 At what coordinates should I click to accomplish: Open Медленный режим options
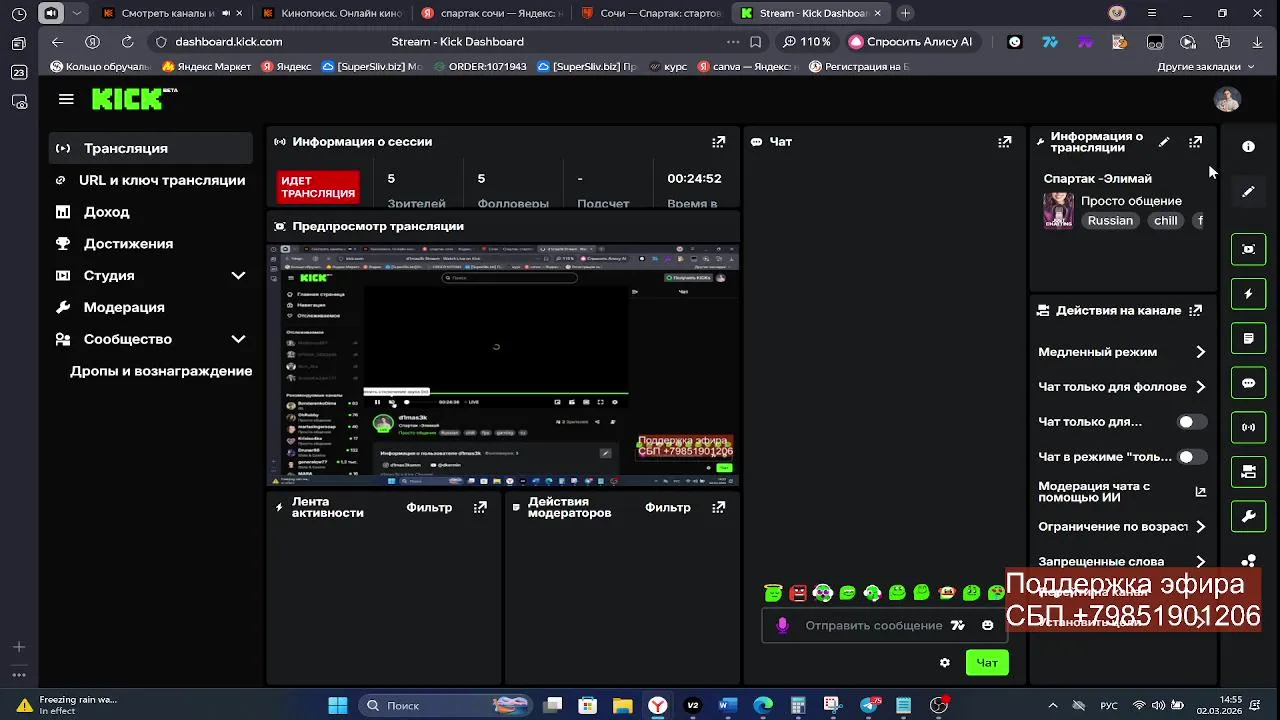click(x=1122, y=352)
